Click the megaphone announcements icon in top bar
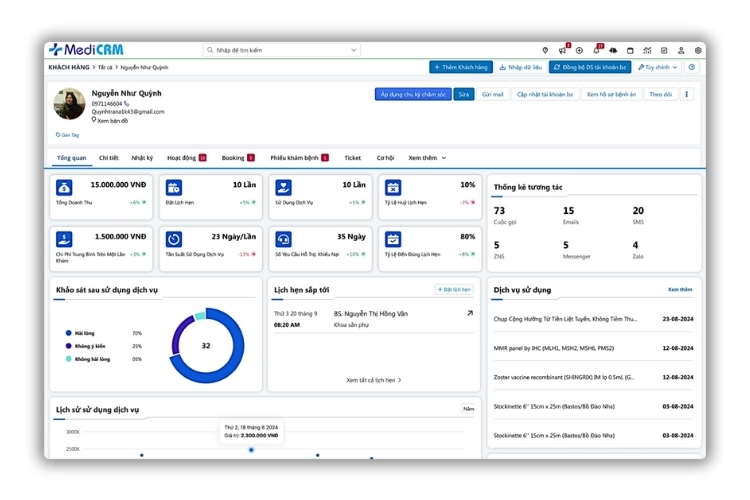750x500 pixels. (x=562, y=50)
